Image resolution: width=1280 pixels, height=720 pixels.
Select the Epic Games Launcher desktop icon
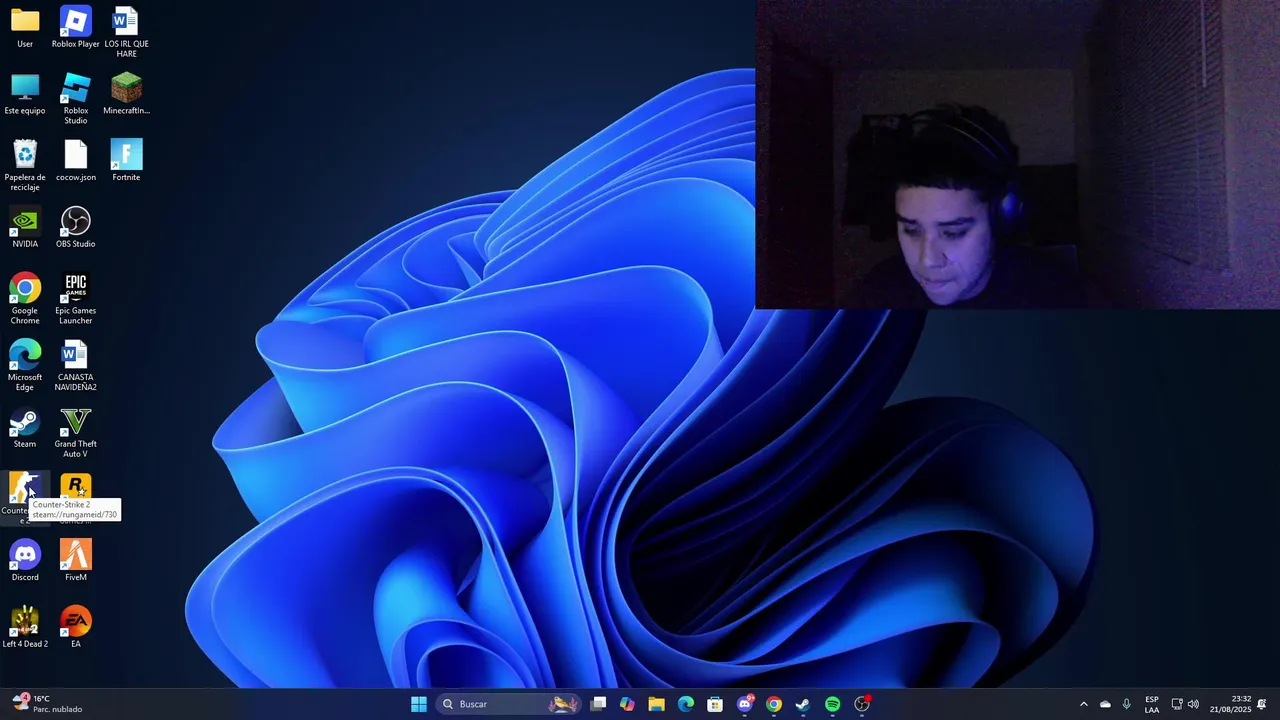(76, 299)
